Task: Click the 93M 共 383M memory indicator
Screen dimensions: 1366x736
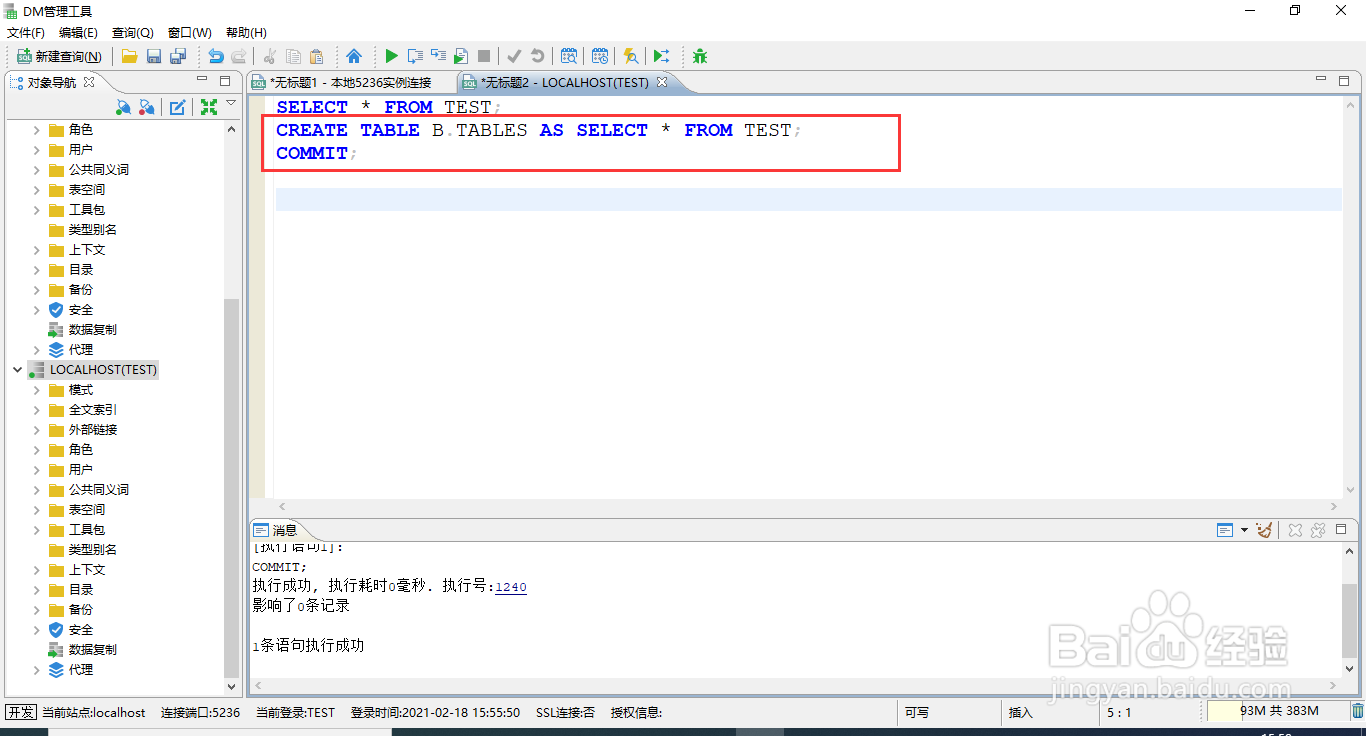Action: click(x=1278, y=711)
